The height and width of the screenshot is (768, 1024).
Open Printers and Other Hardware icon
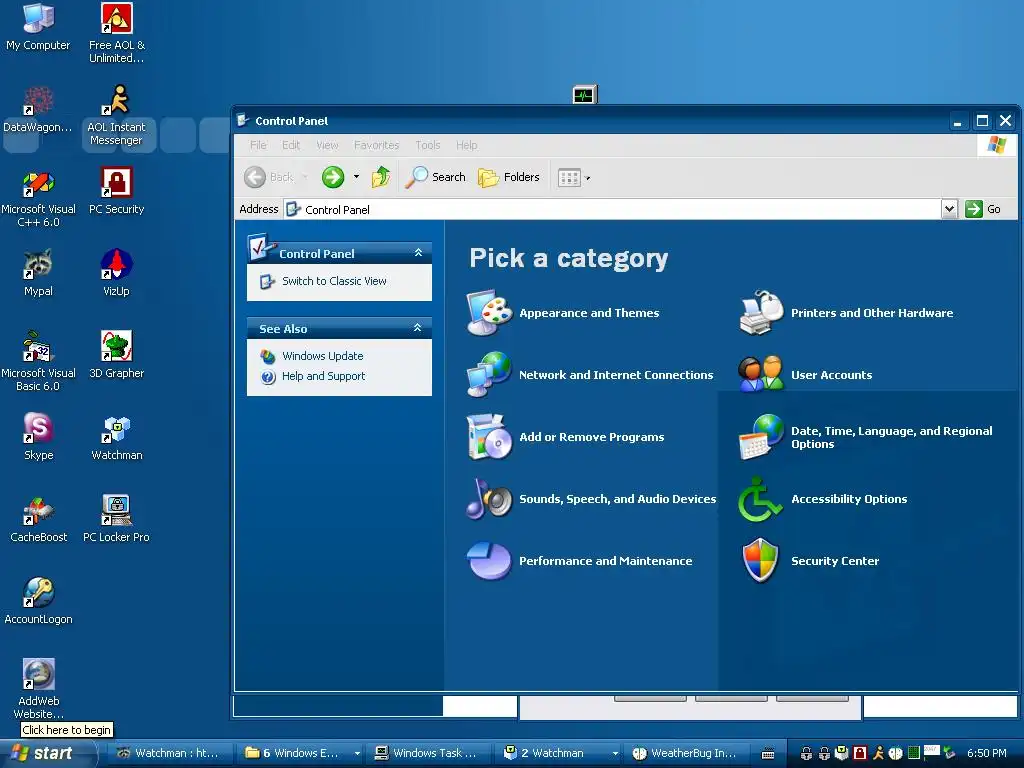[x=761, y=313]
